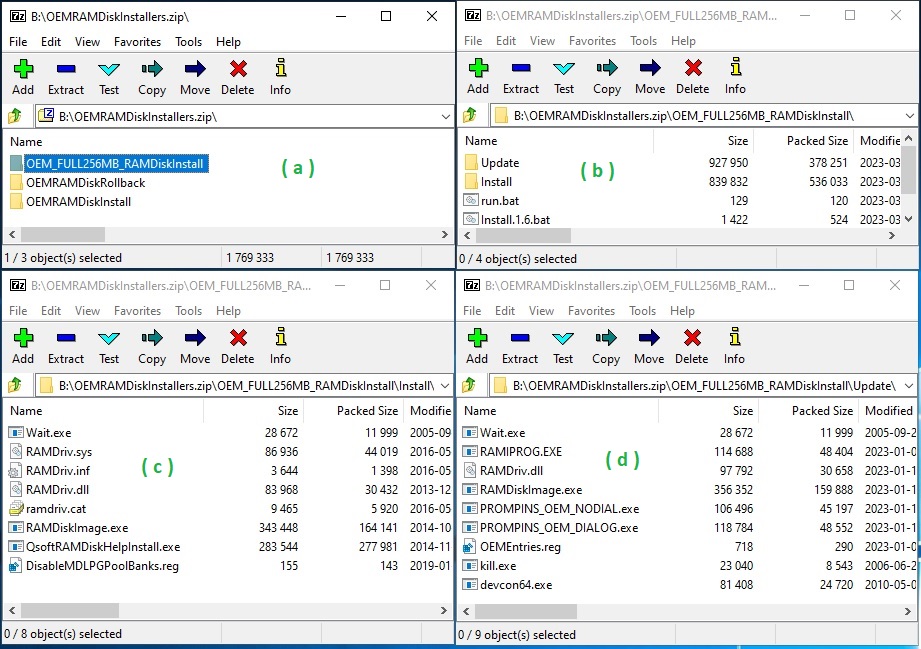This screenshot has width=921, height=649.
Task: Open the address bar dropdown in window (a)
Action: (x=447, y=116)
